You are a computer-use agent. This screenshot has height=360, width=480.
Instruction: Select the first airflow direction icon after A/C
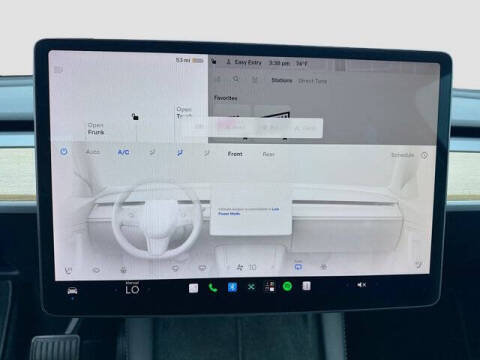click(x=152, y=153)
